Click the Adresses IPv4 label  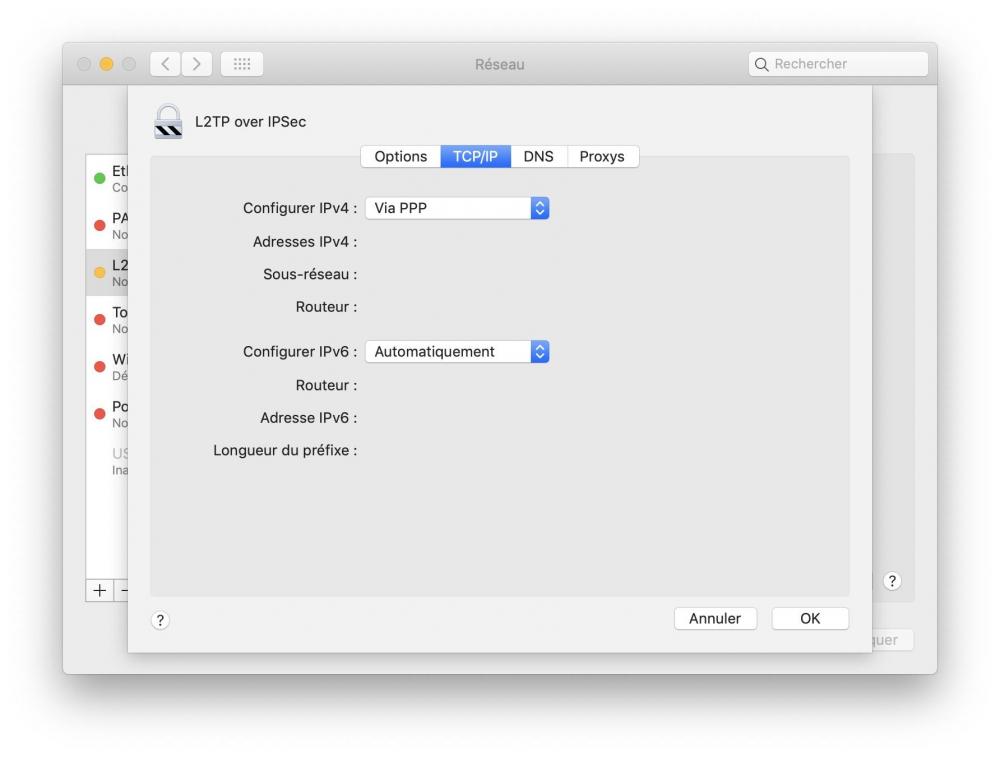tap(305, 242)
